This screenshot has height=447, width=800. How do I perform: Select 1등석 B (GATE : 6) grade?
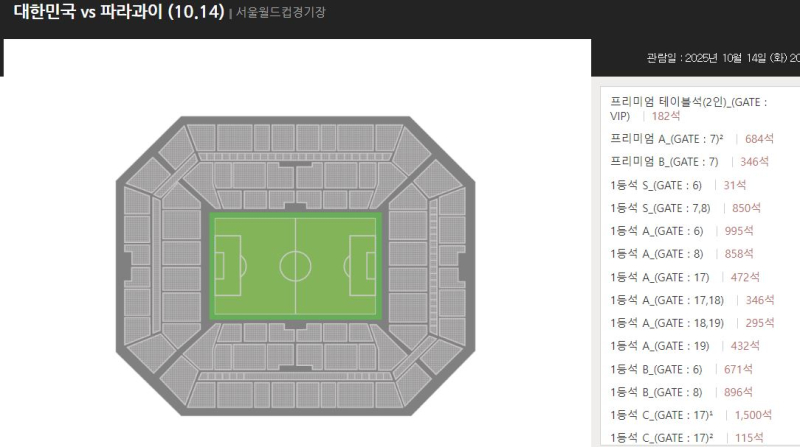click(656, 369)
